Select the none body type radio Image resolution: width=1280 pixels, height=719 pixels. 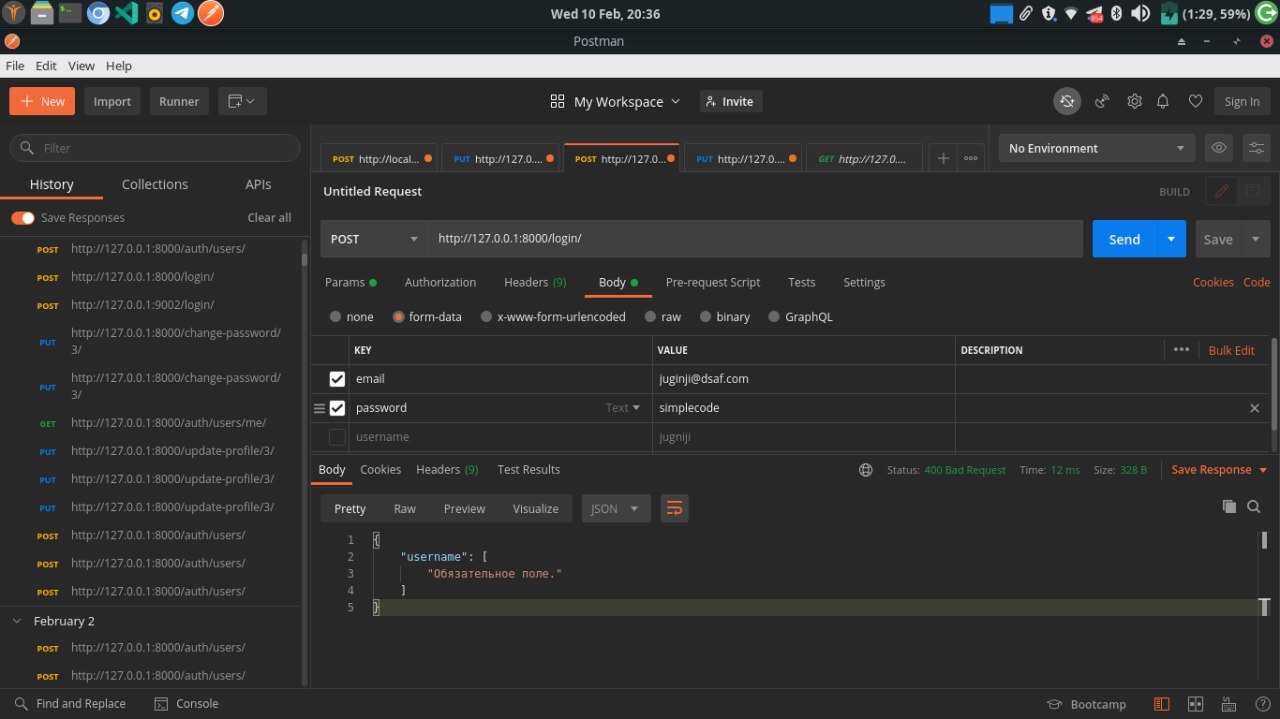335,317
